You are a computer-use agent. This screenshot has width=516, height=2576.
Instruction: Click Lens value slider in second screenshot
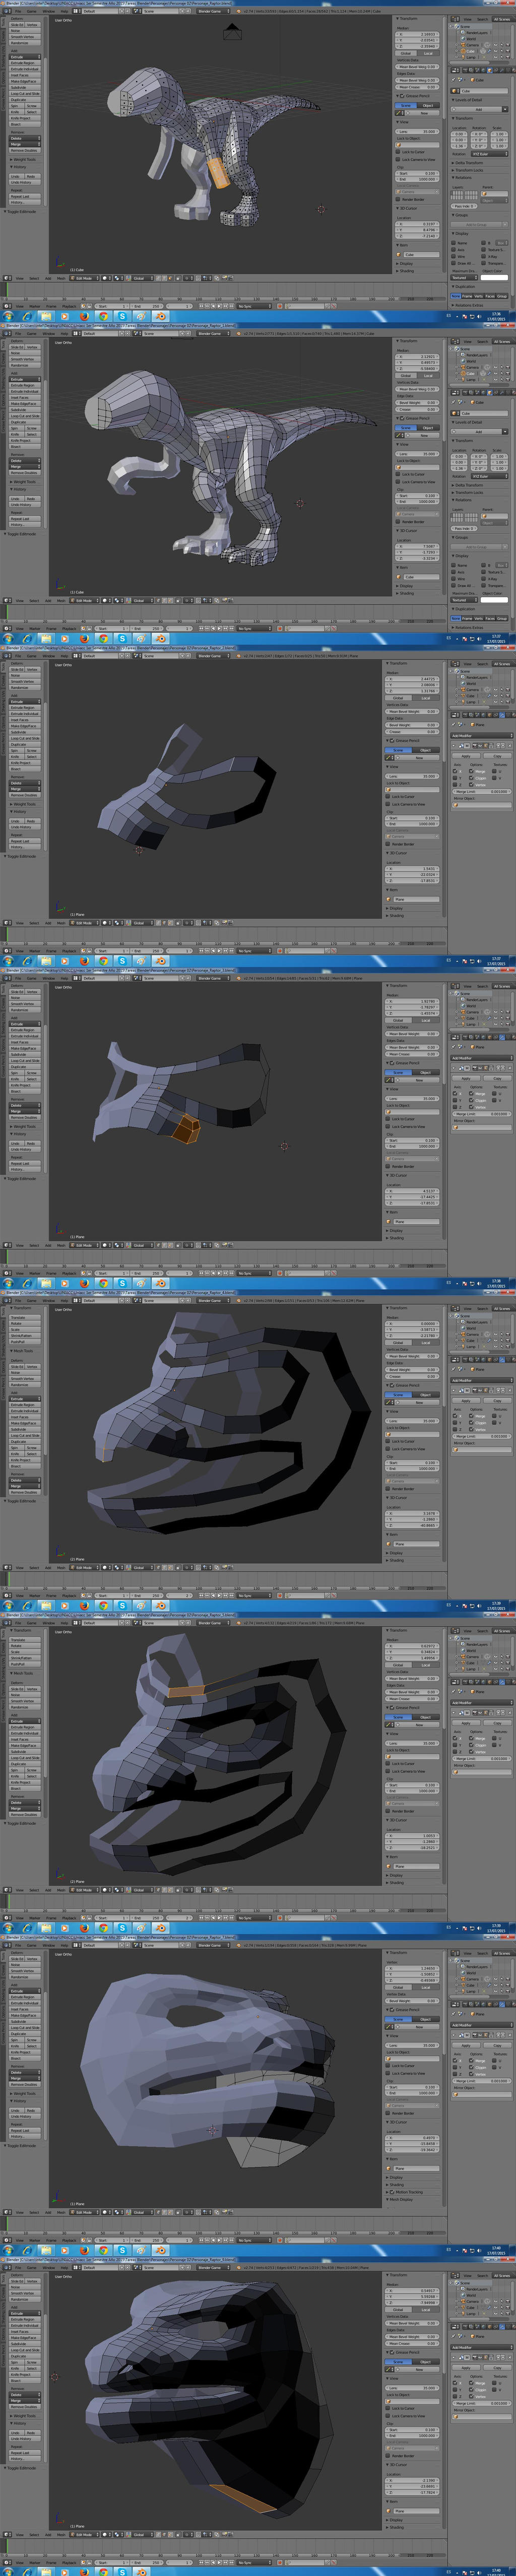click(x=417, y=454)
